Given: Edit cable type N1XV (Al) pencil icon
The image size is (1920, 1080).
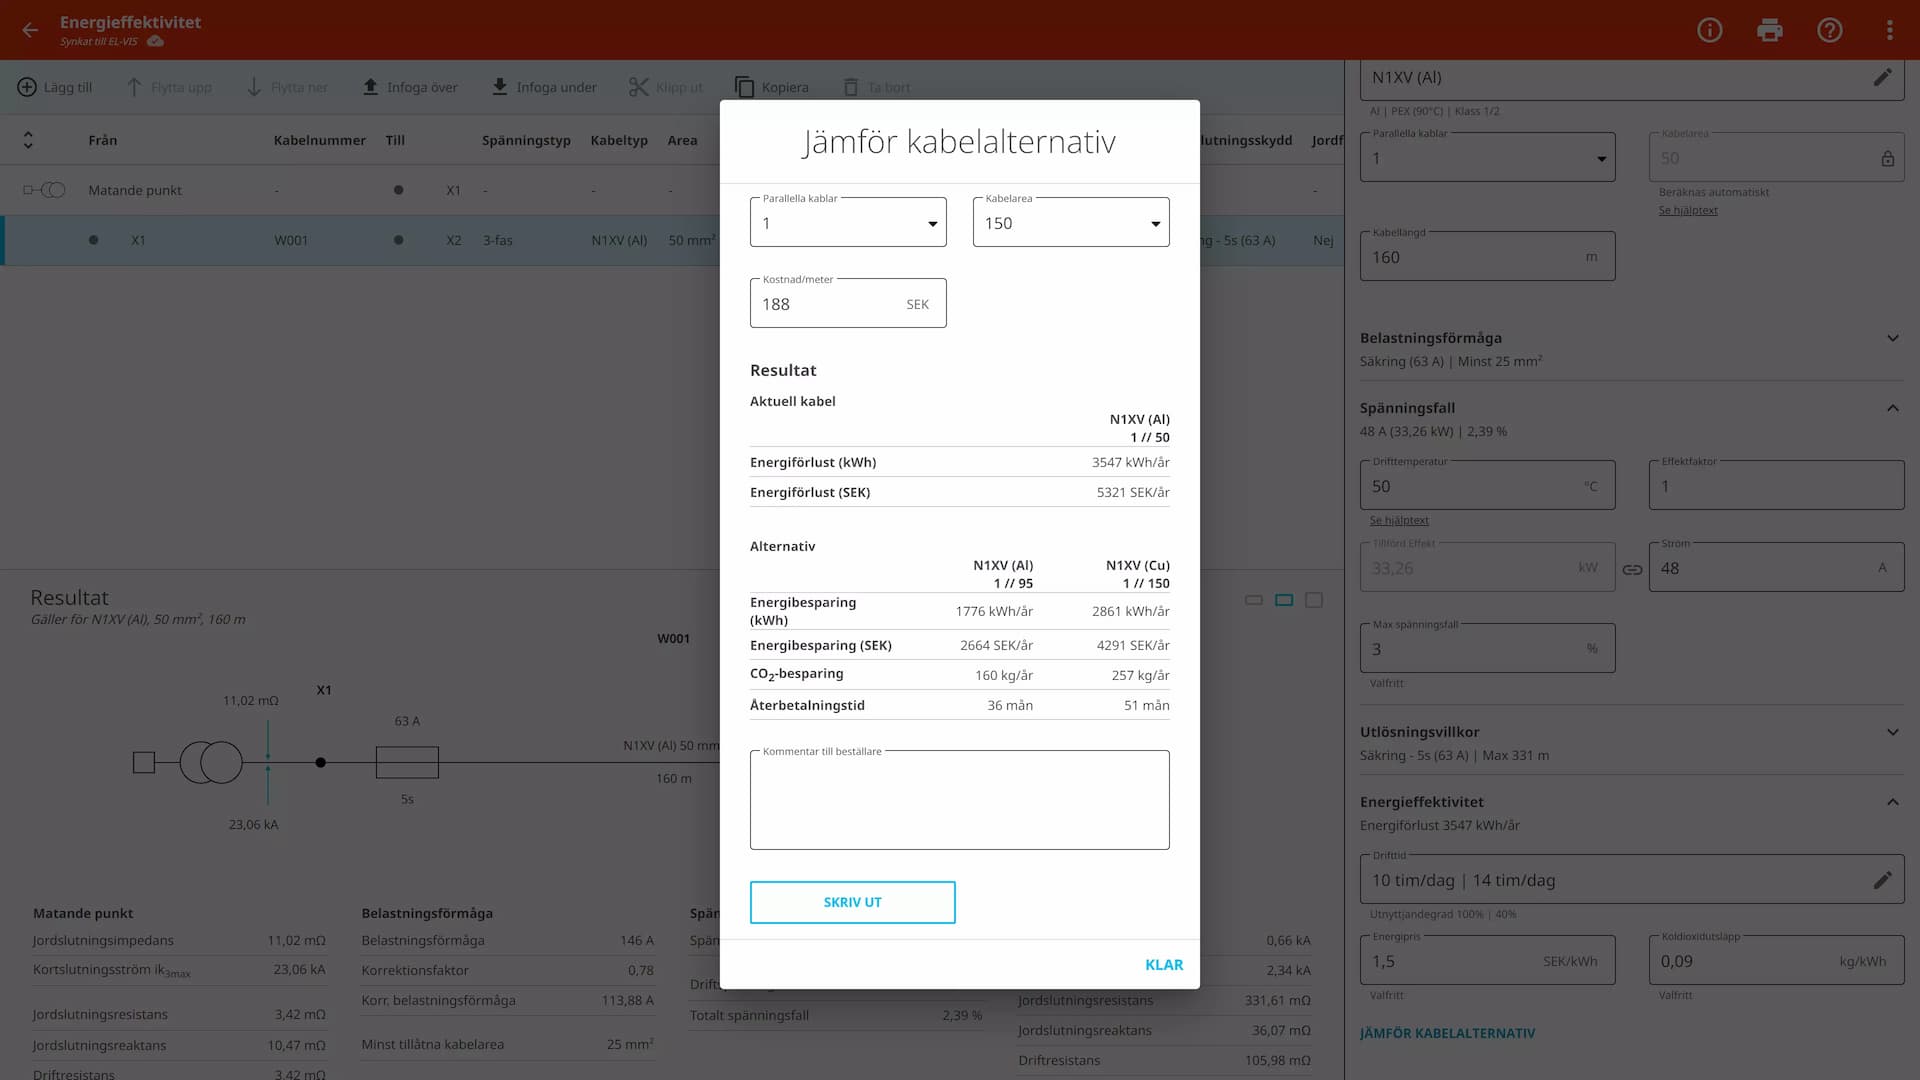Looking at the screenshot, I should click(1883, 77).
